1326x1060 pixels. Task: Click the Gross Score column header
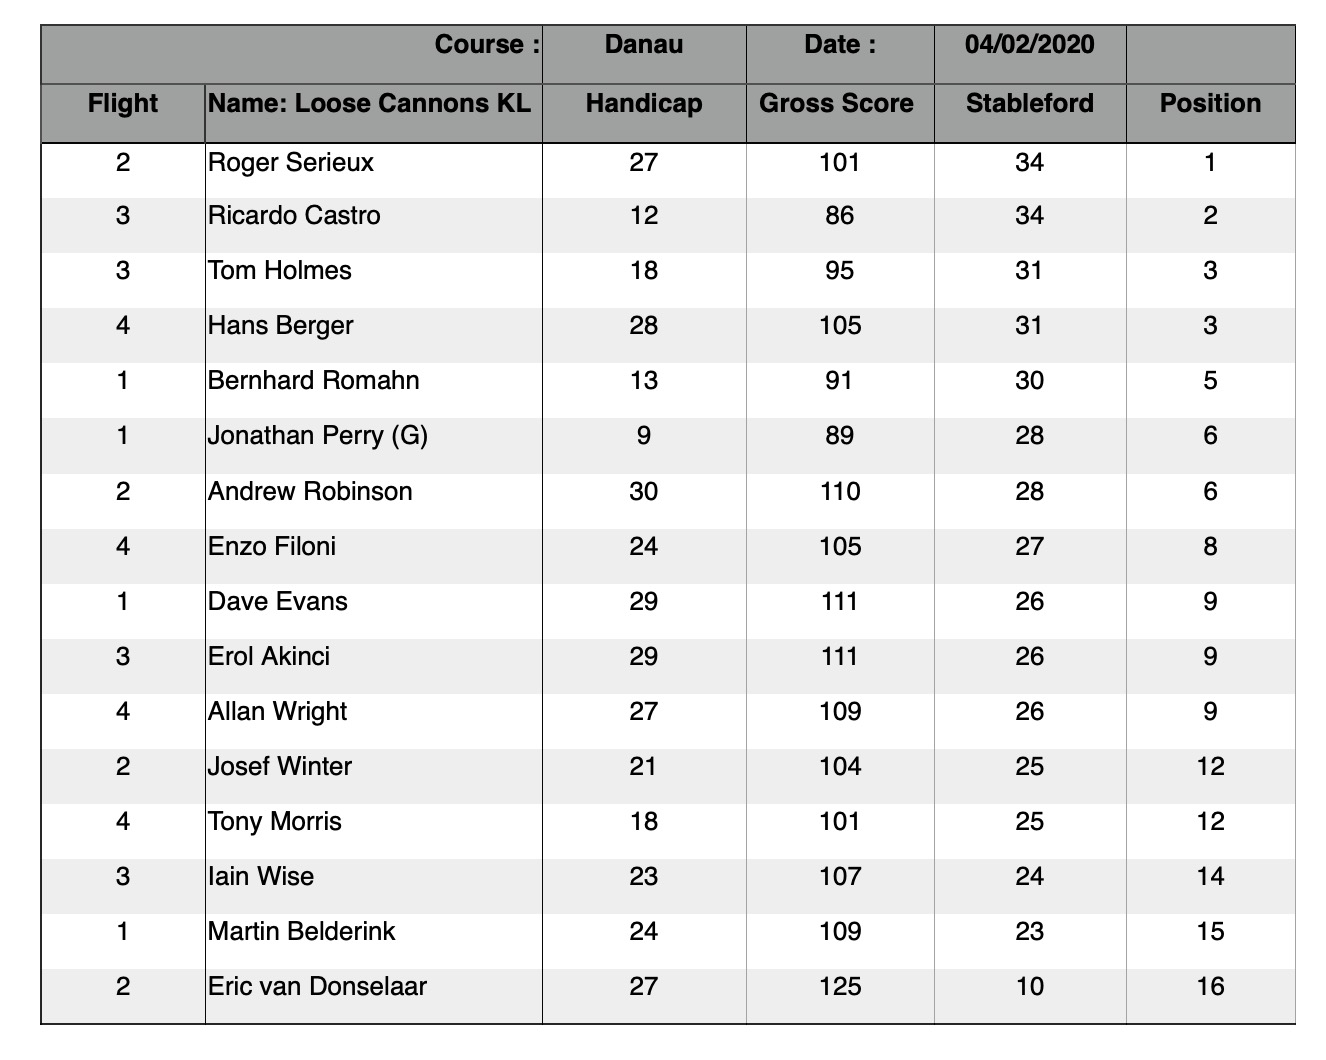[837, 104]
